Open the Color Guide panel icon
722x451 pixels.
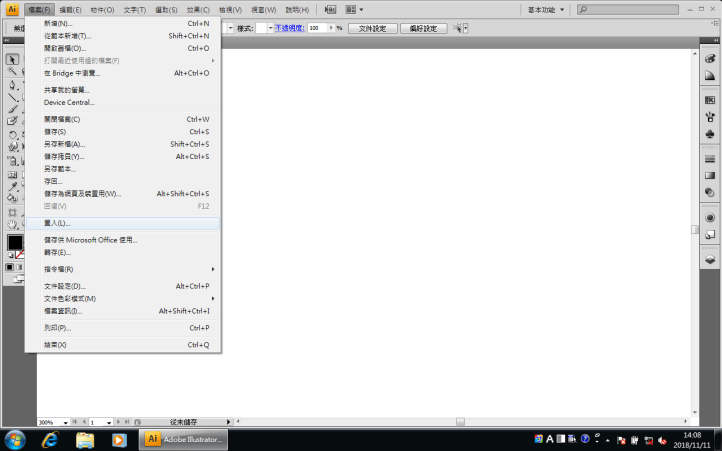click(710, 77)
